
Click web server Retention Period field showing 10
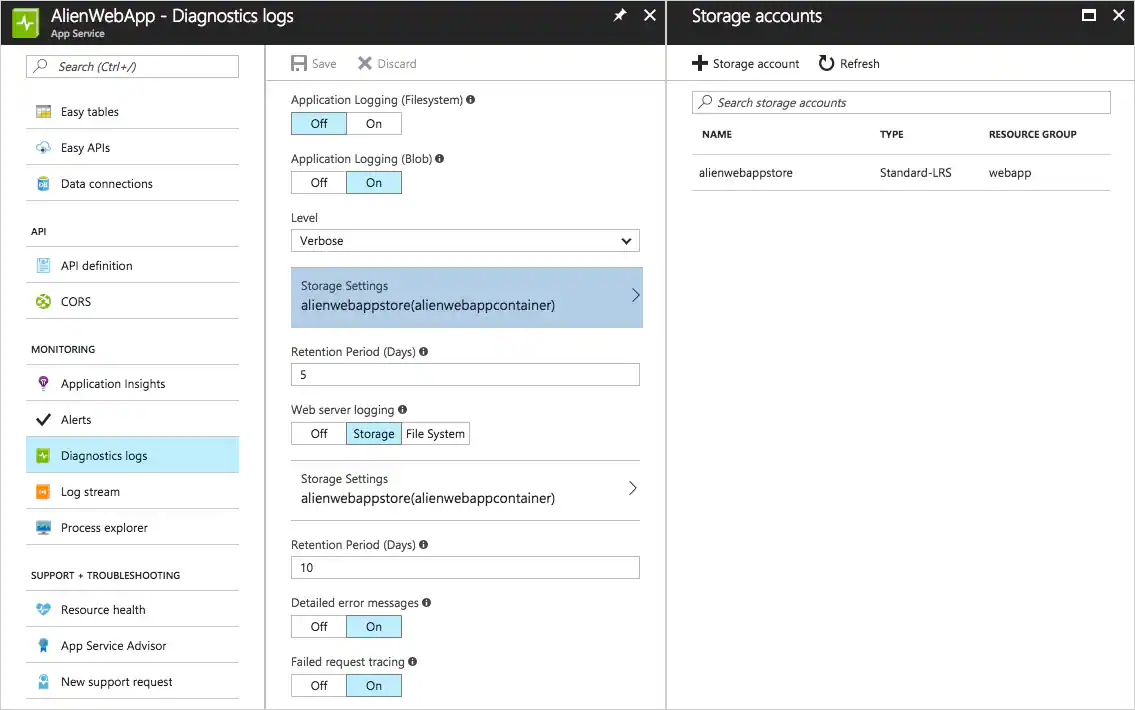coord(465,567)
